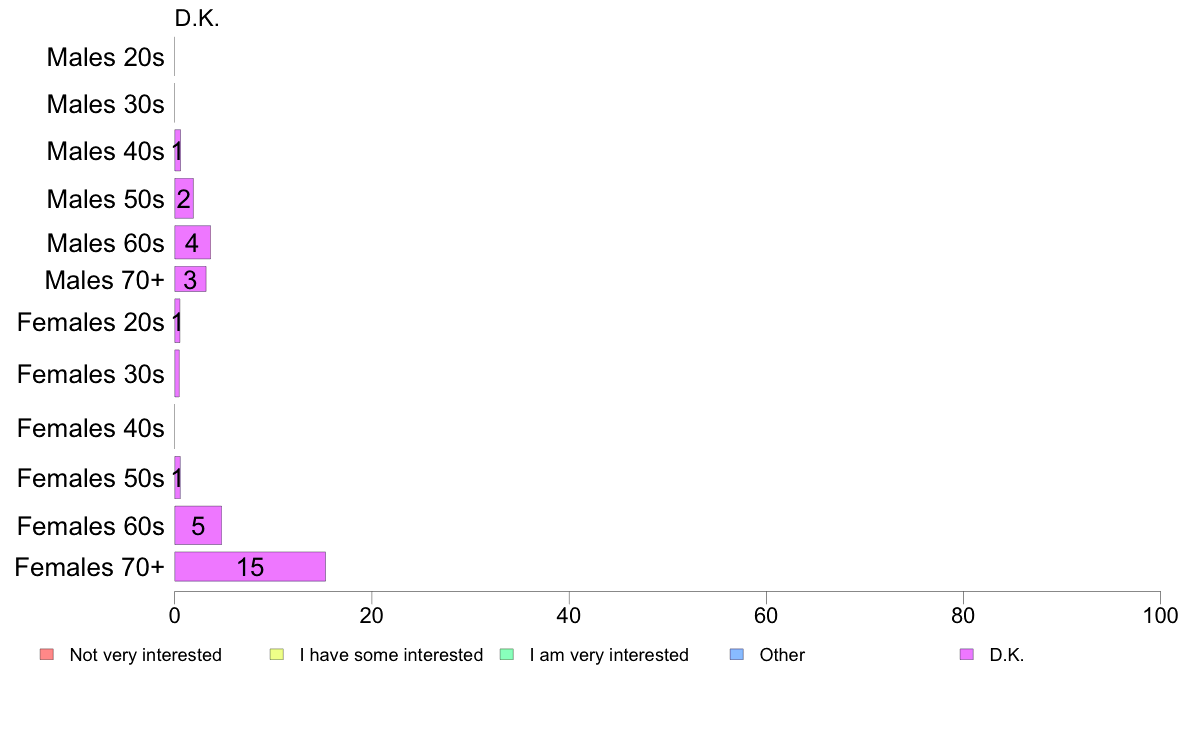Select the Females 60s bar labeled 5
Screen dimensions: 1188x736
point(198,525)
